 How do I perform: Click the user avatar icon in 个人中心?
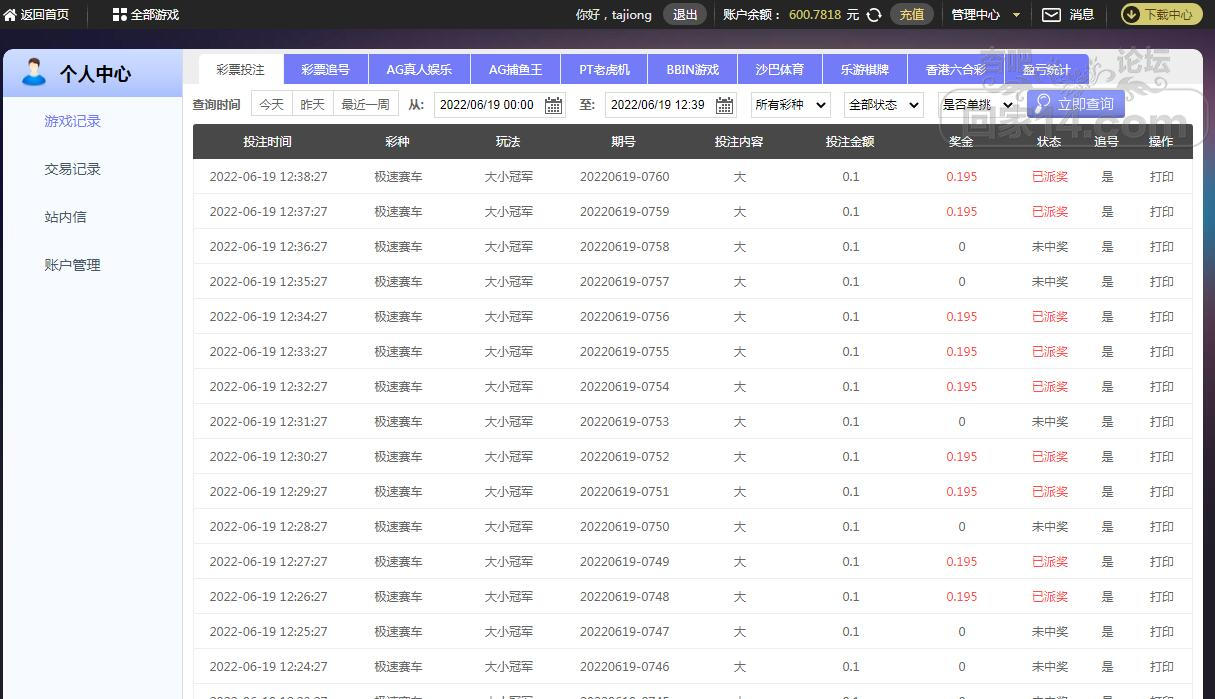click(x=34, y=72)
